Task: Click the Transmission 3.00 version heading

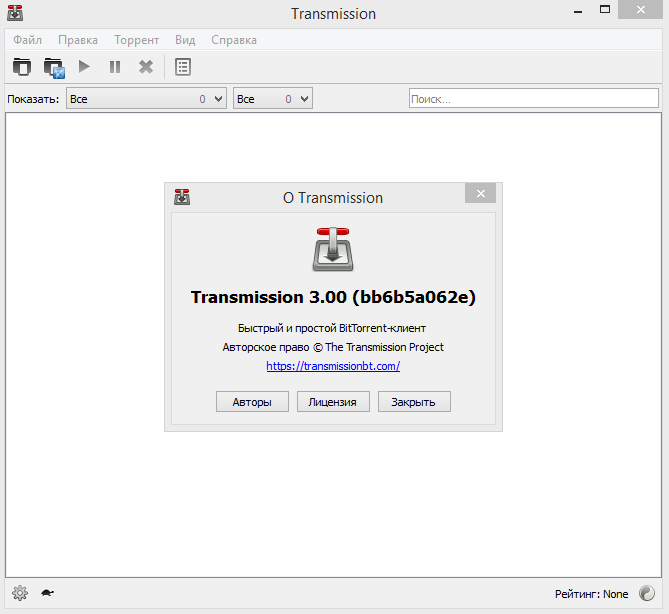Action: [333, 297]
